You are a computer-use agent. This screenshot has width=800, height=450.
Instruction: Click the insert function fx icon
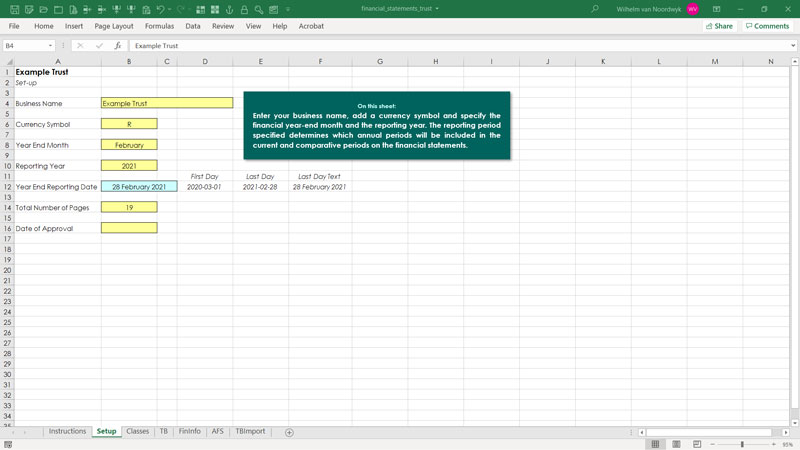point(118,45)
